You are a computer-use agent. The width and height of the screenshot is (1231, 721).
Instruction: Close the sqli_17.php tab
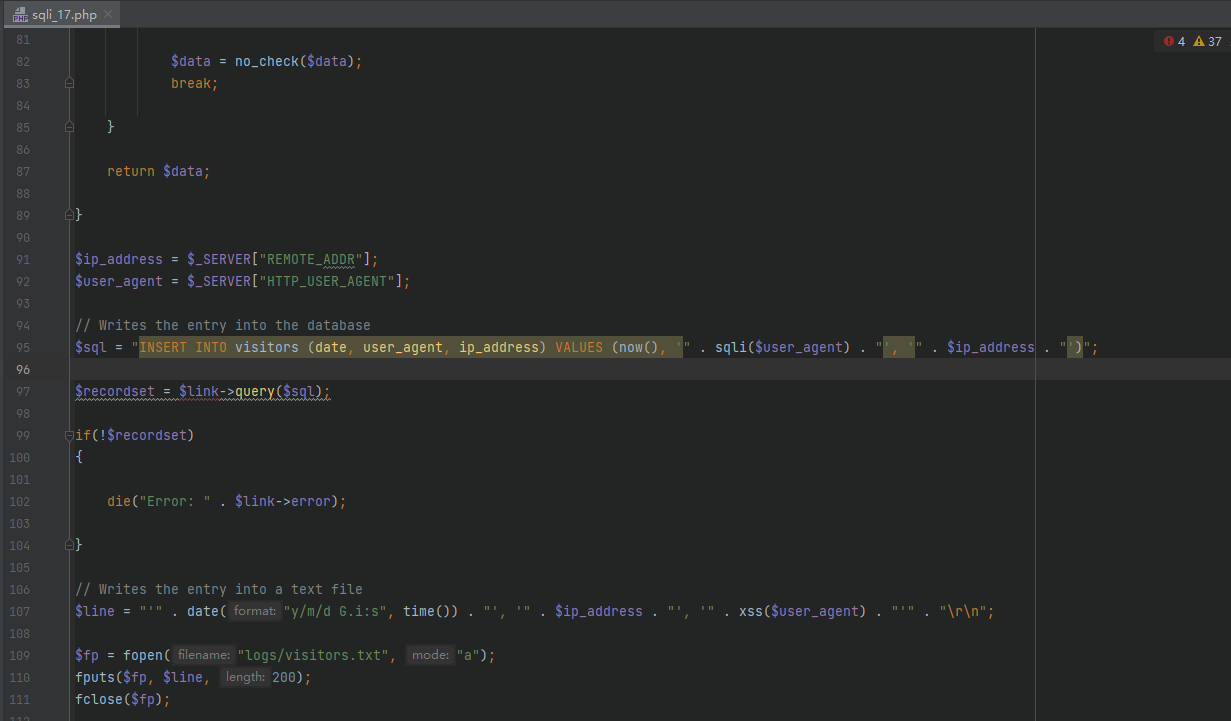coord(108,14)
